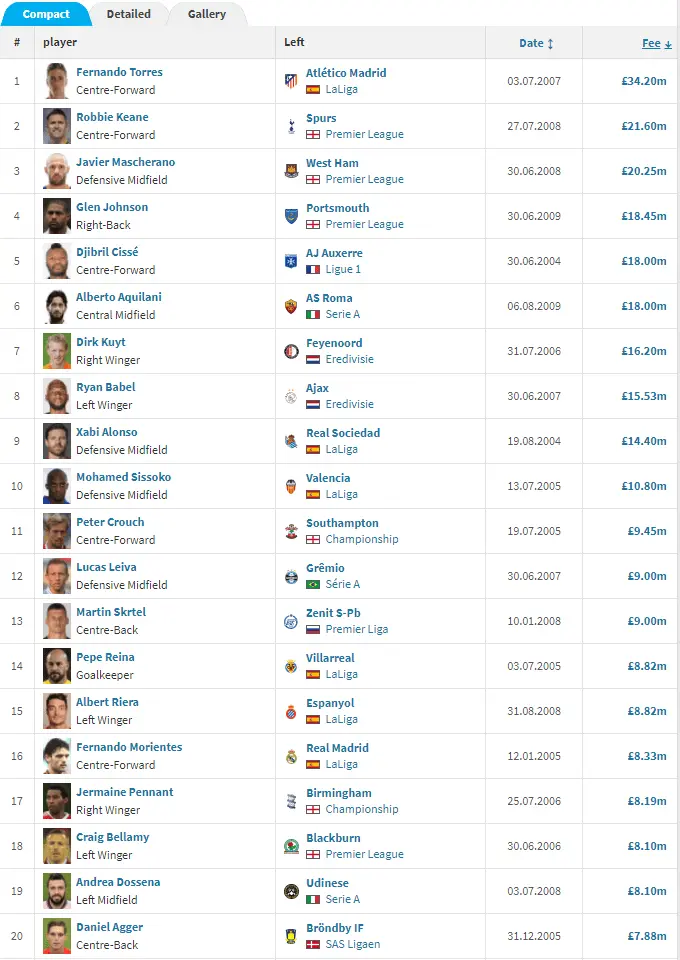Switch to the Detailed tab
Screen dimensions: 680x960
128,14
